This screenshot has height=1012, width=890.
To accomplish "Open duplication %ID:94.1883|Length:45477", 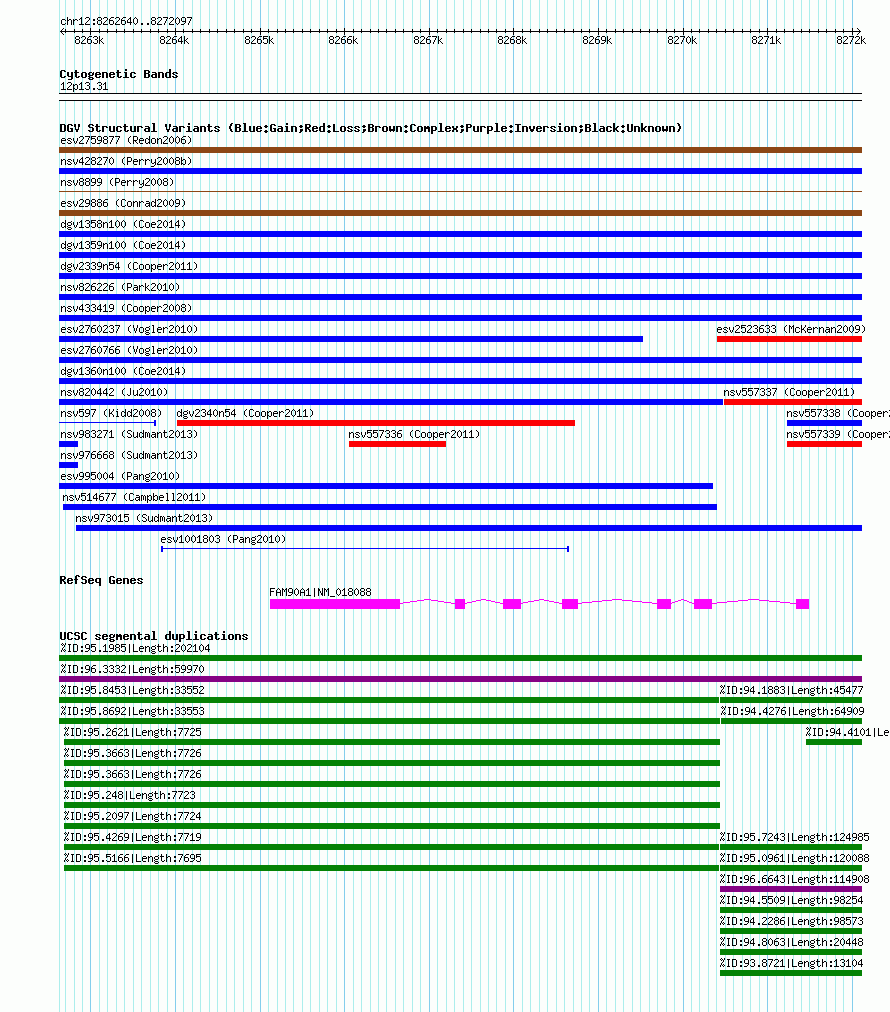I will pyautogui.click(x=791, y=690).
